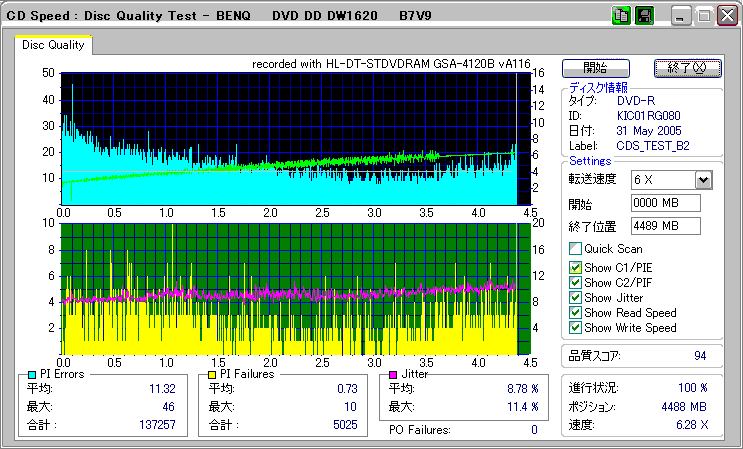This screenshot has height=449, width=743.
Task: Click the maximize window button
Action: (x=704, y=16)
